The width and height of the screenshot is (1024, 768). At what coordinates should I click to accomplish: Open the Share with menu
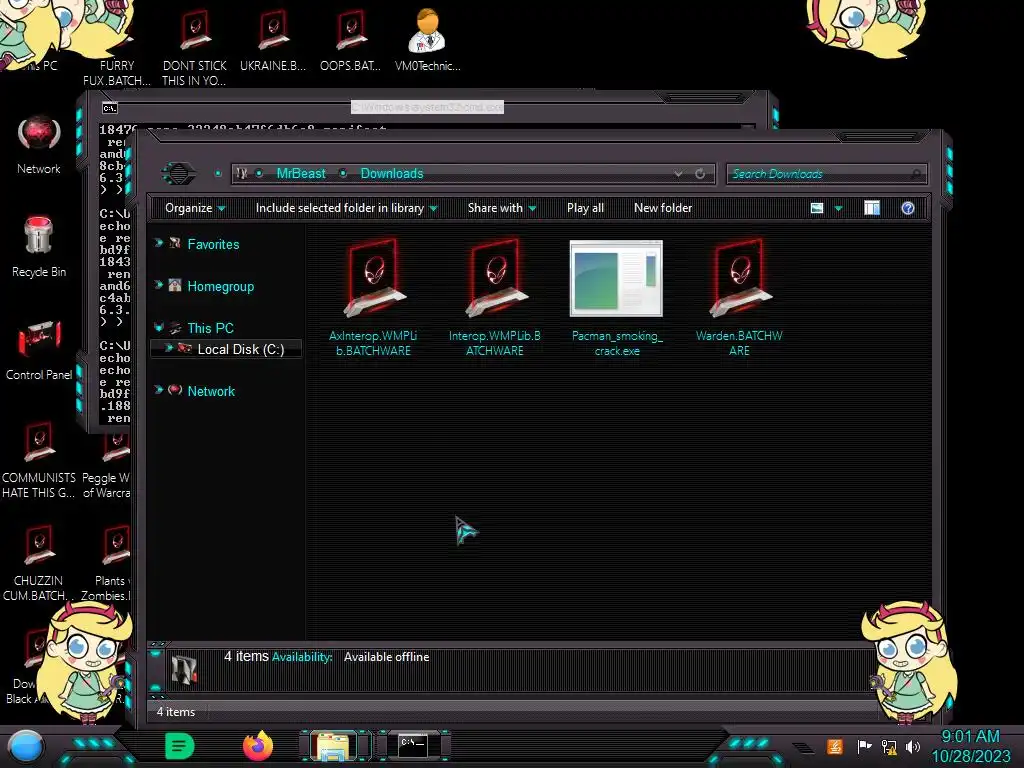(x=502, y=208)
